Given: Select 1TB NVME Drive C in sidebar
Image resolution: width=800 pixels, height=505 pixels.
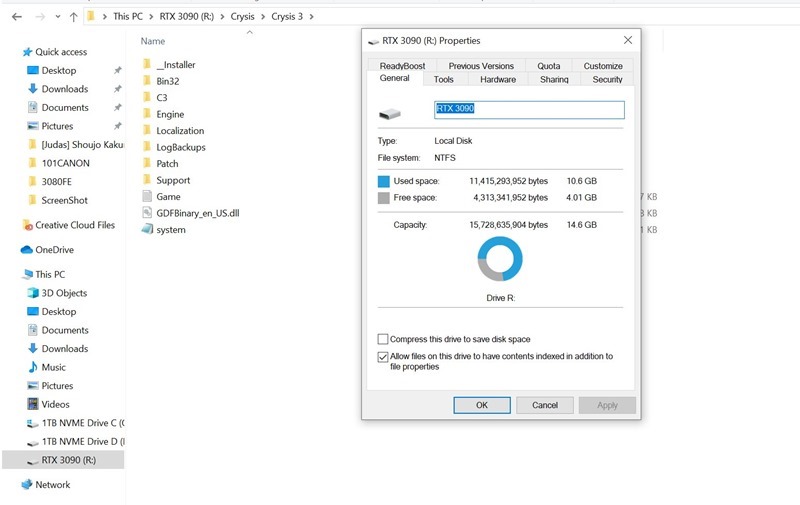Looking at the screenshot, I should 76,423.
